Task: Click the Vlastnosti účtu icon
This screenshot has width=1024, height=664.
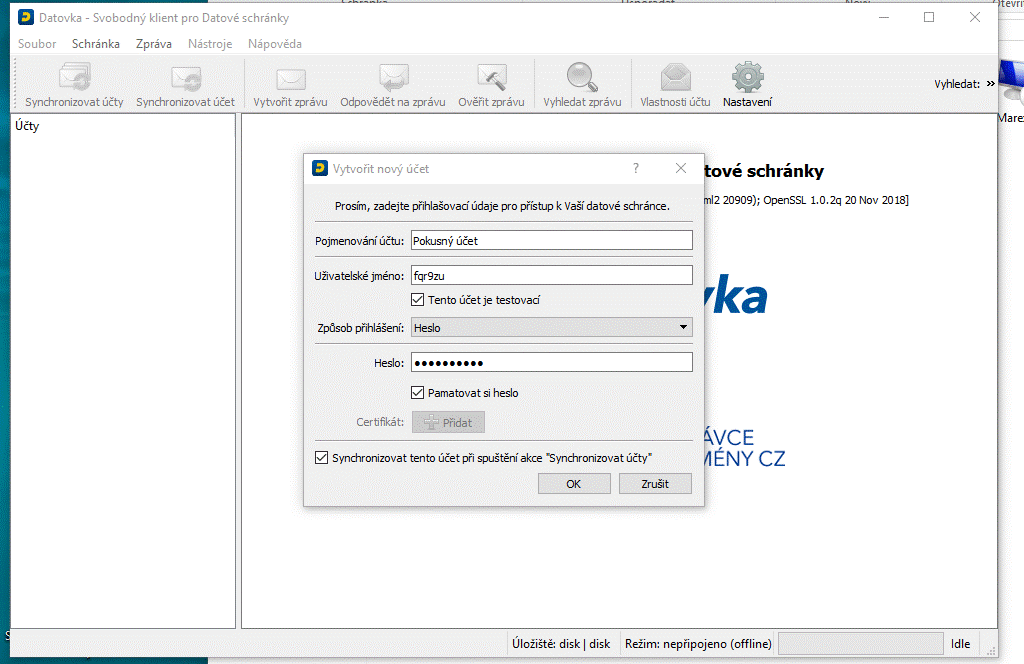Action: [x=675, y=78]
